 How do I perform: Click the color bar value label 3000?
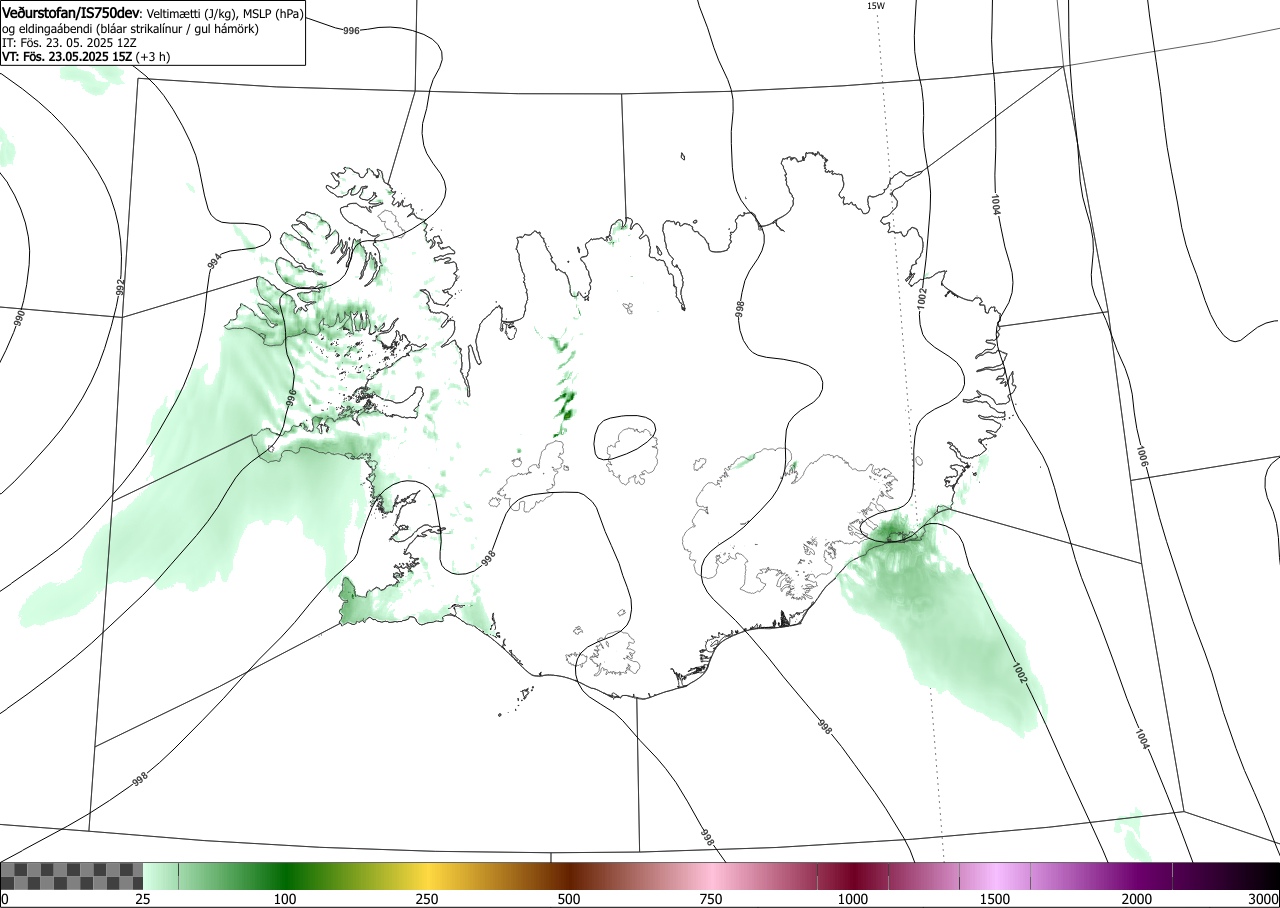pyautogui.click(x=1264, y=899)
